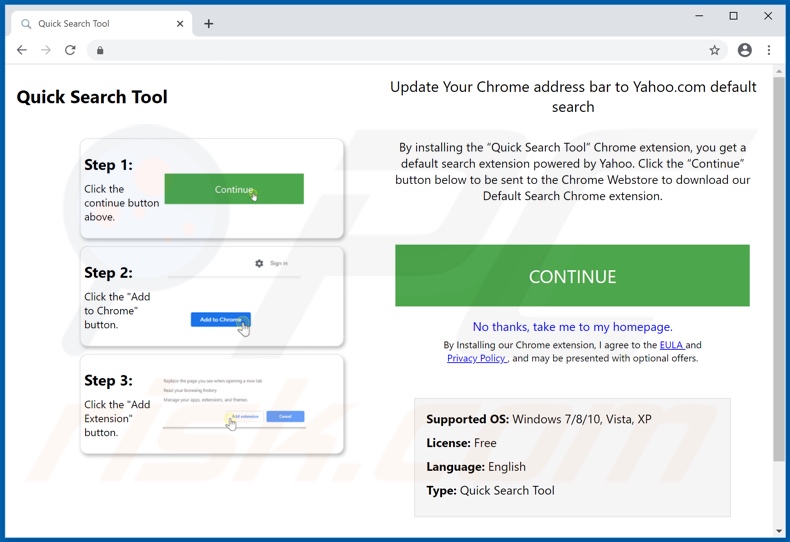Click the Quick Search Tool page heading

tap(92, 97)
